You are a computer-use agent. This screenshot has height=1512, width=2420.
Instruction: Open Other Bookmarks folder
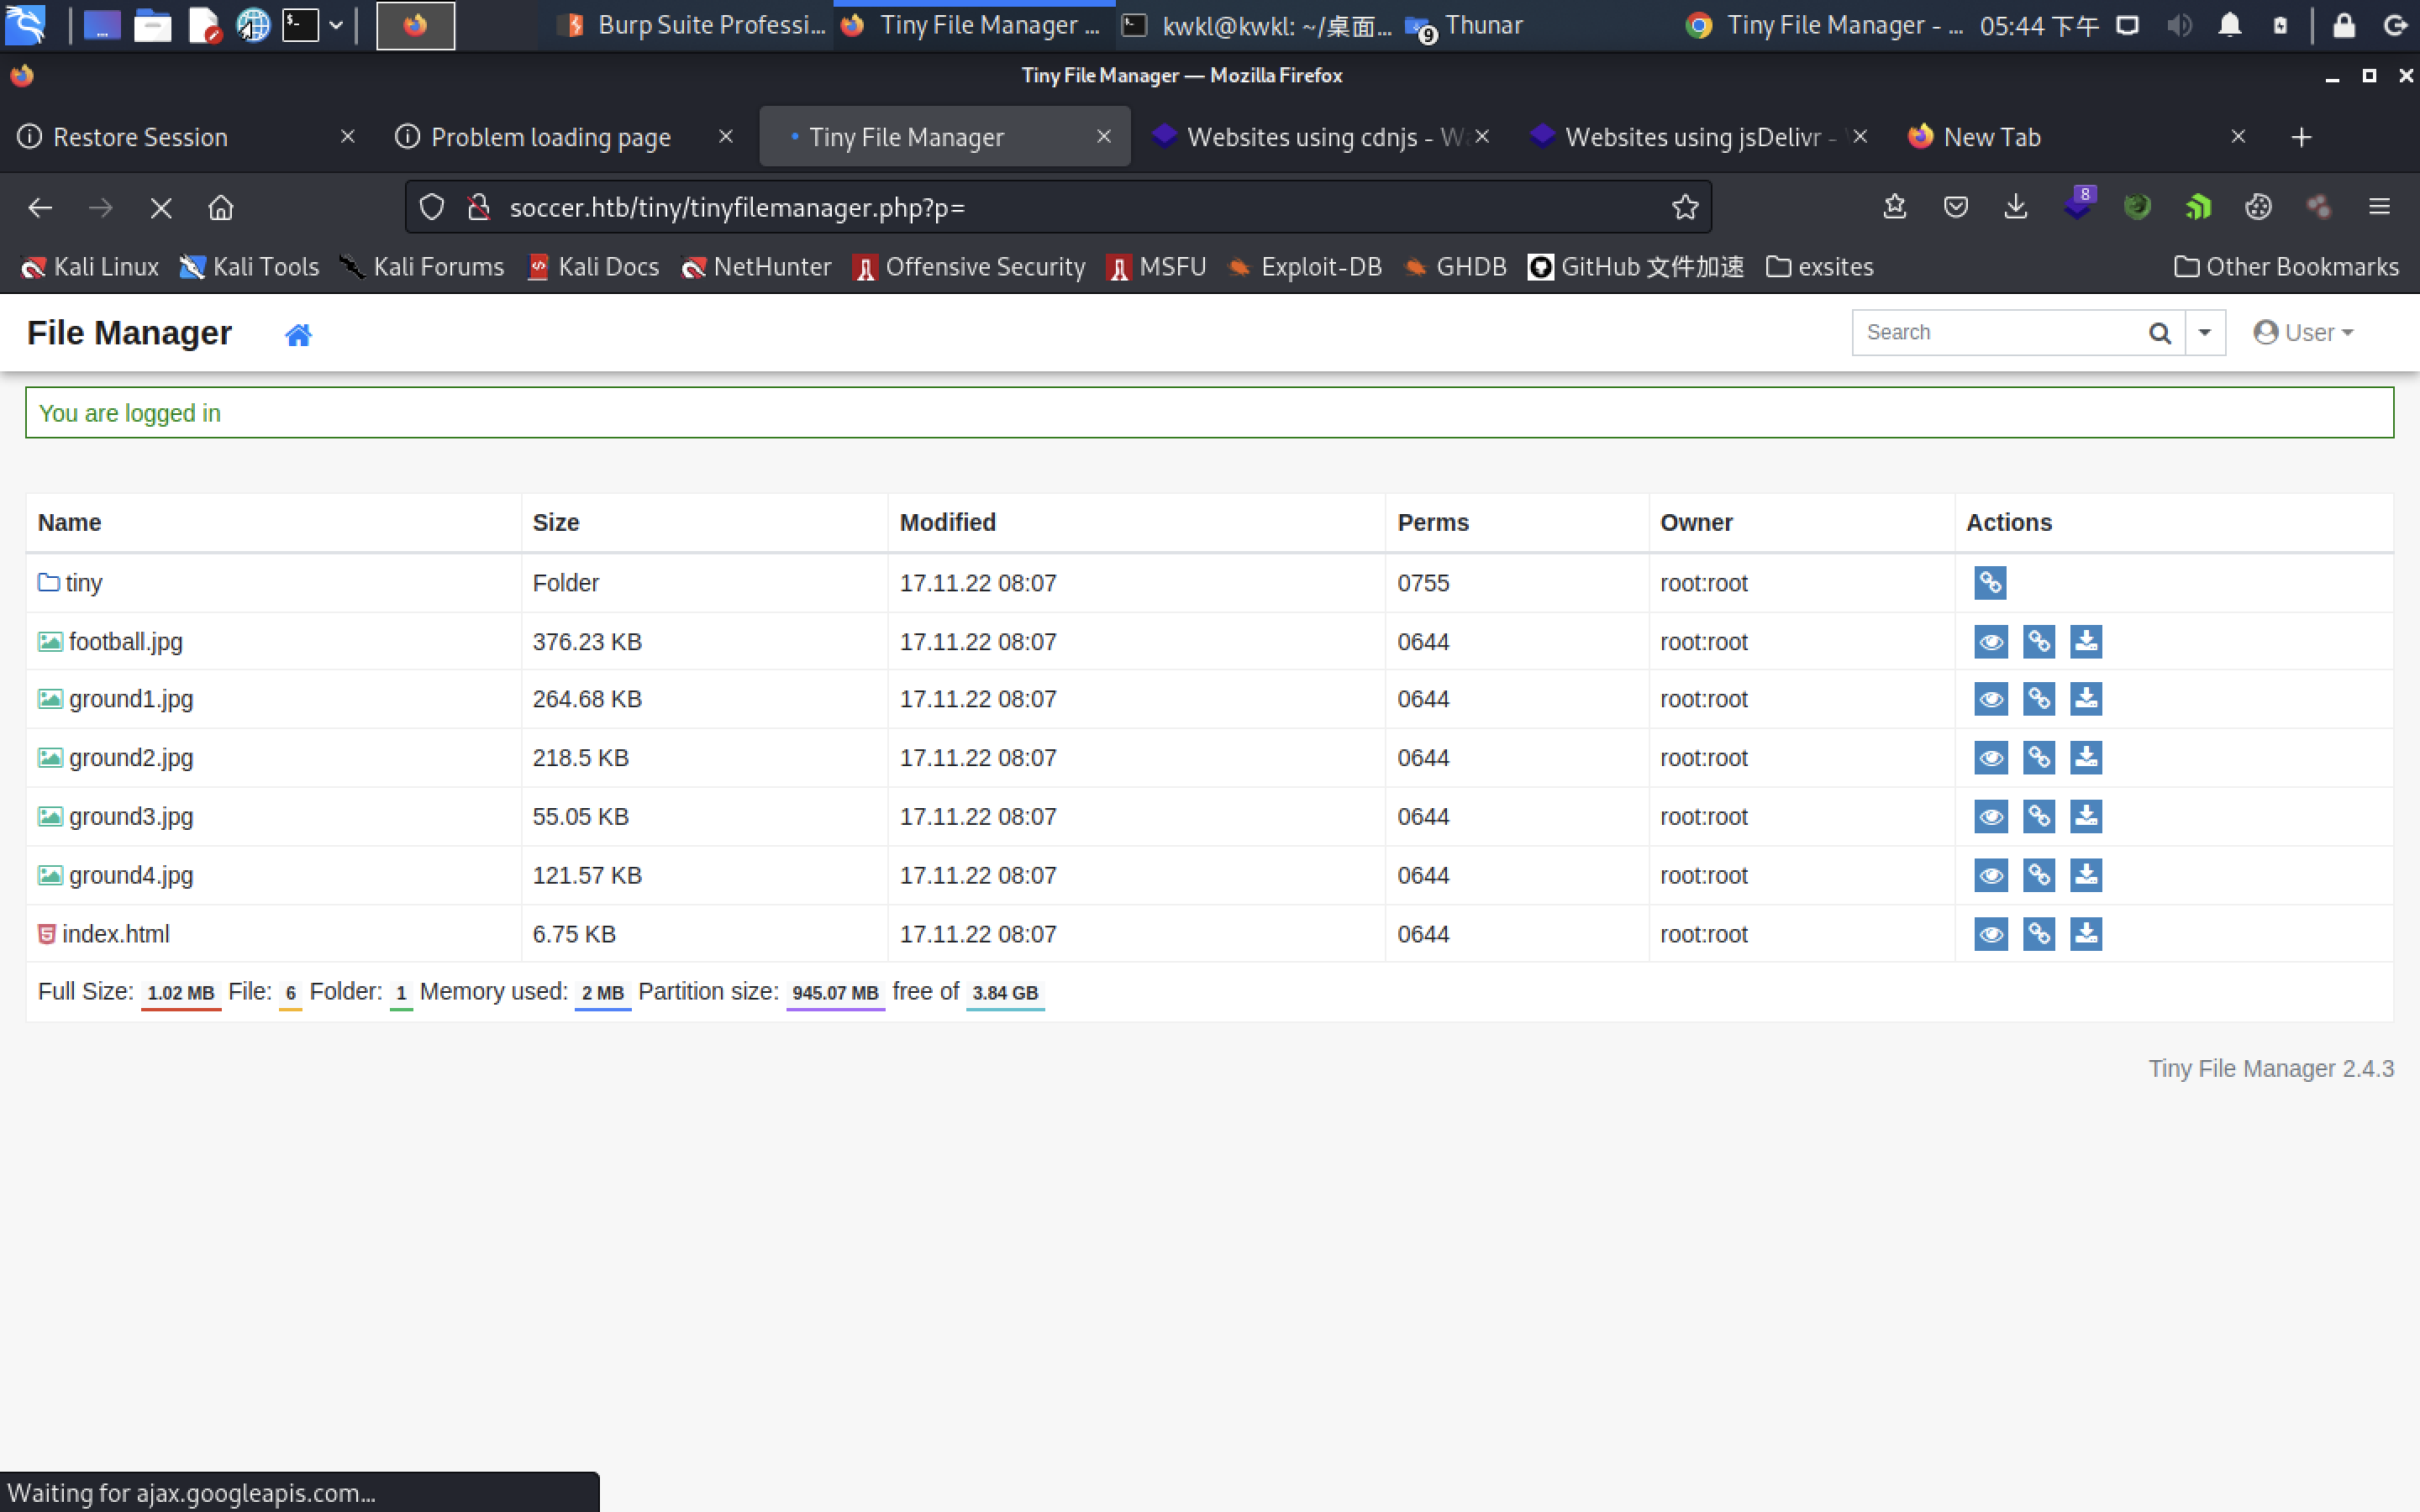pyautogui.click(x=2286, y=267)
